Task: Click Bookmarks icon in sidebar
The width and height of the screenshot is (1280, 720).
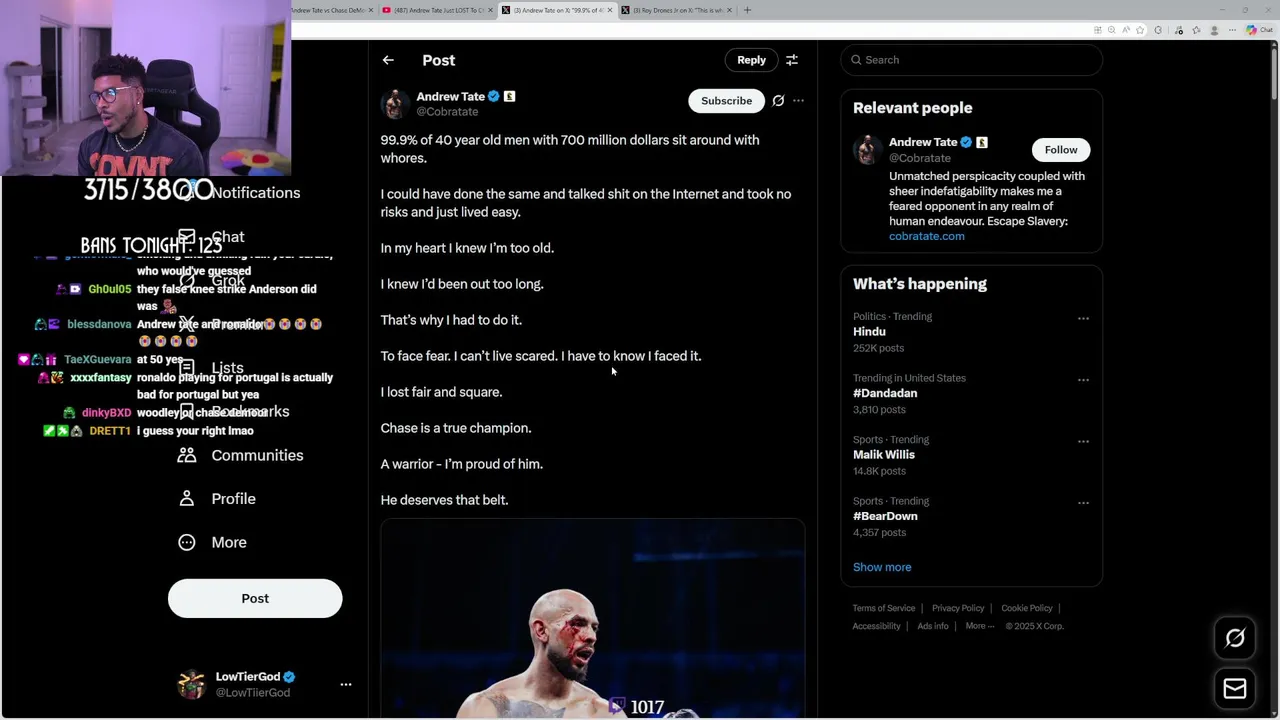Action: click(x=187, y=412)
